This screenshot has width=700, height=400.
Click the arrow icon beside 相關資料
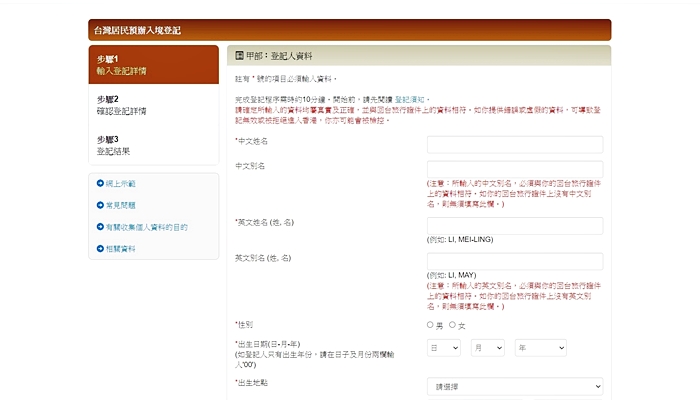coord(100,248)
